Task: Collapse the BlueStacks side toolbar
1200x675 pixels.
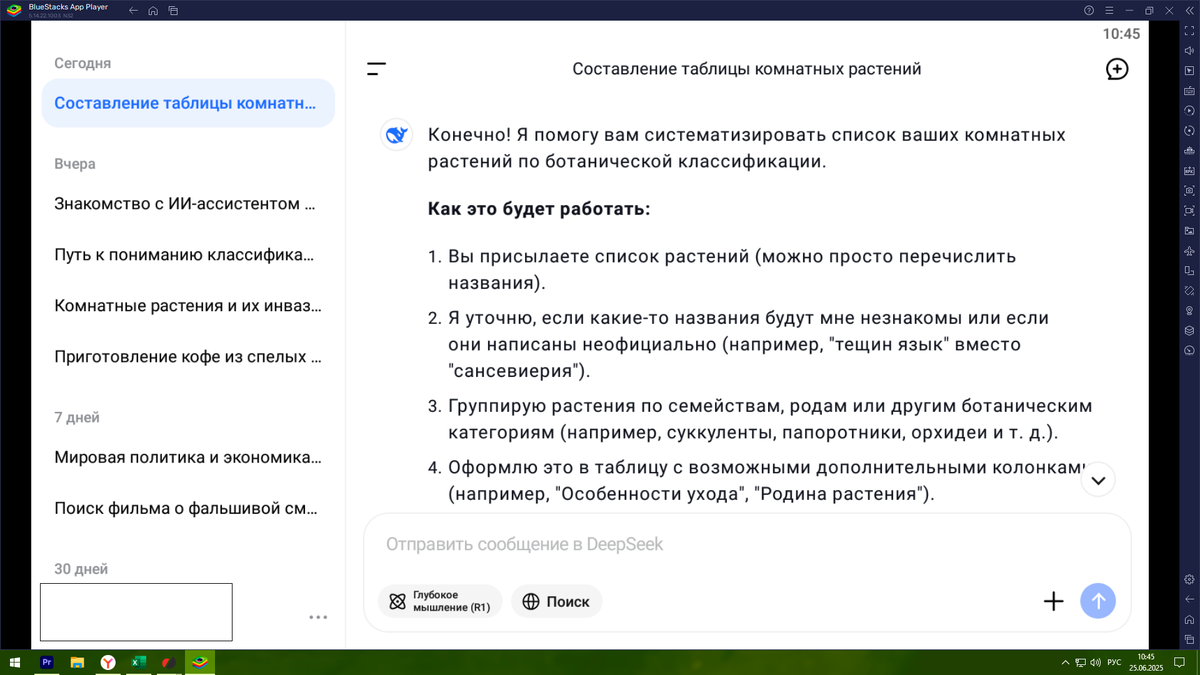Action: coord(1189,10)
